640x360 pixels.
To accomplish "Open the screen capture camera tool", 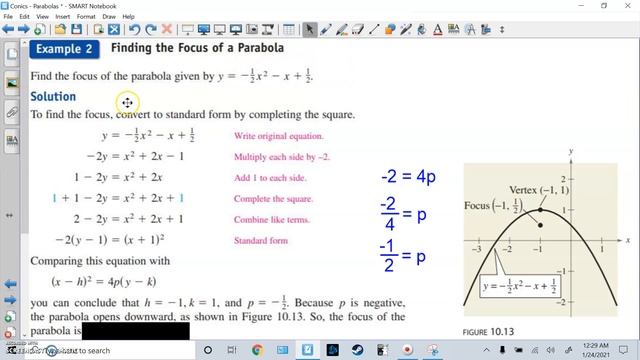I will click(x=252, y=29).
